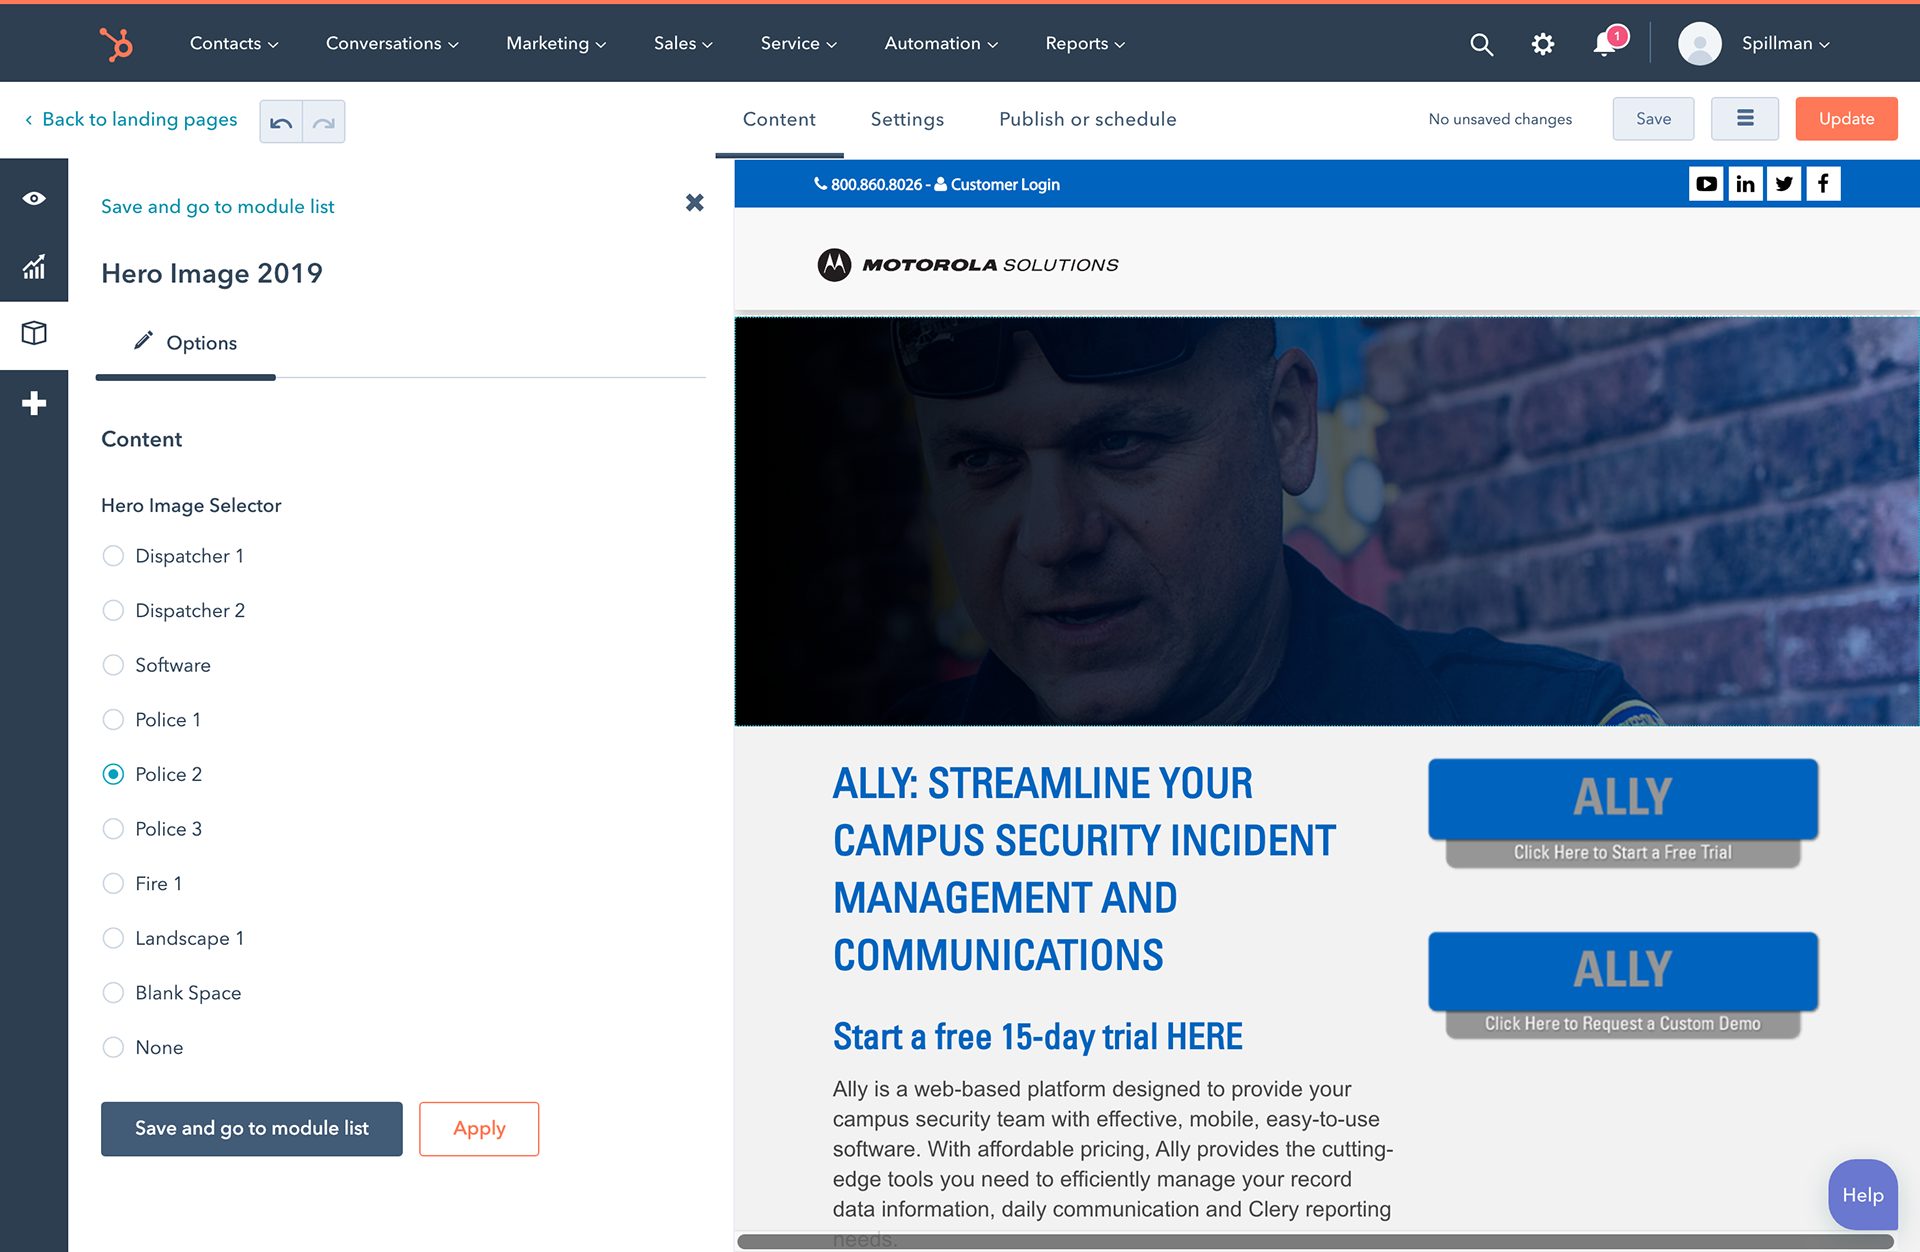Open the modules cube icon in sidebar

click(34, 333)
